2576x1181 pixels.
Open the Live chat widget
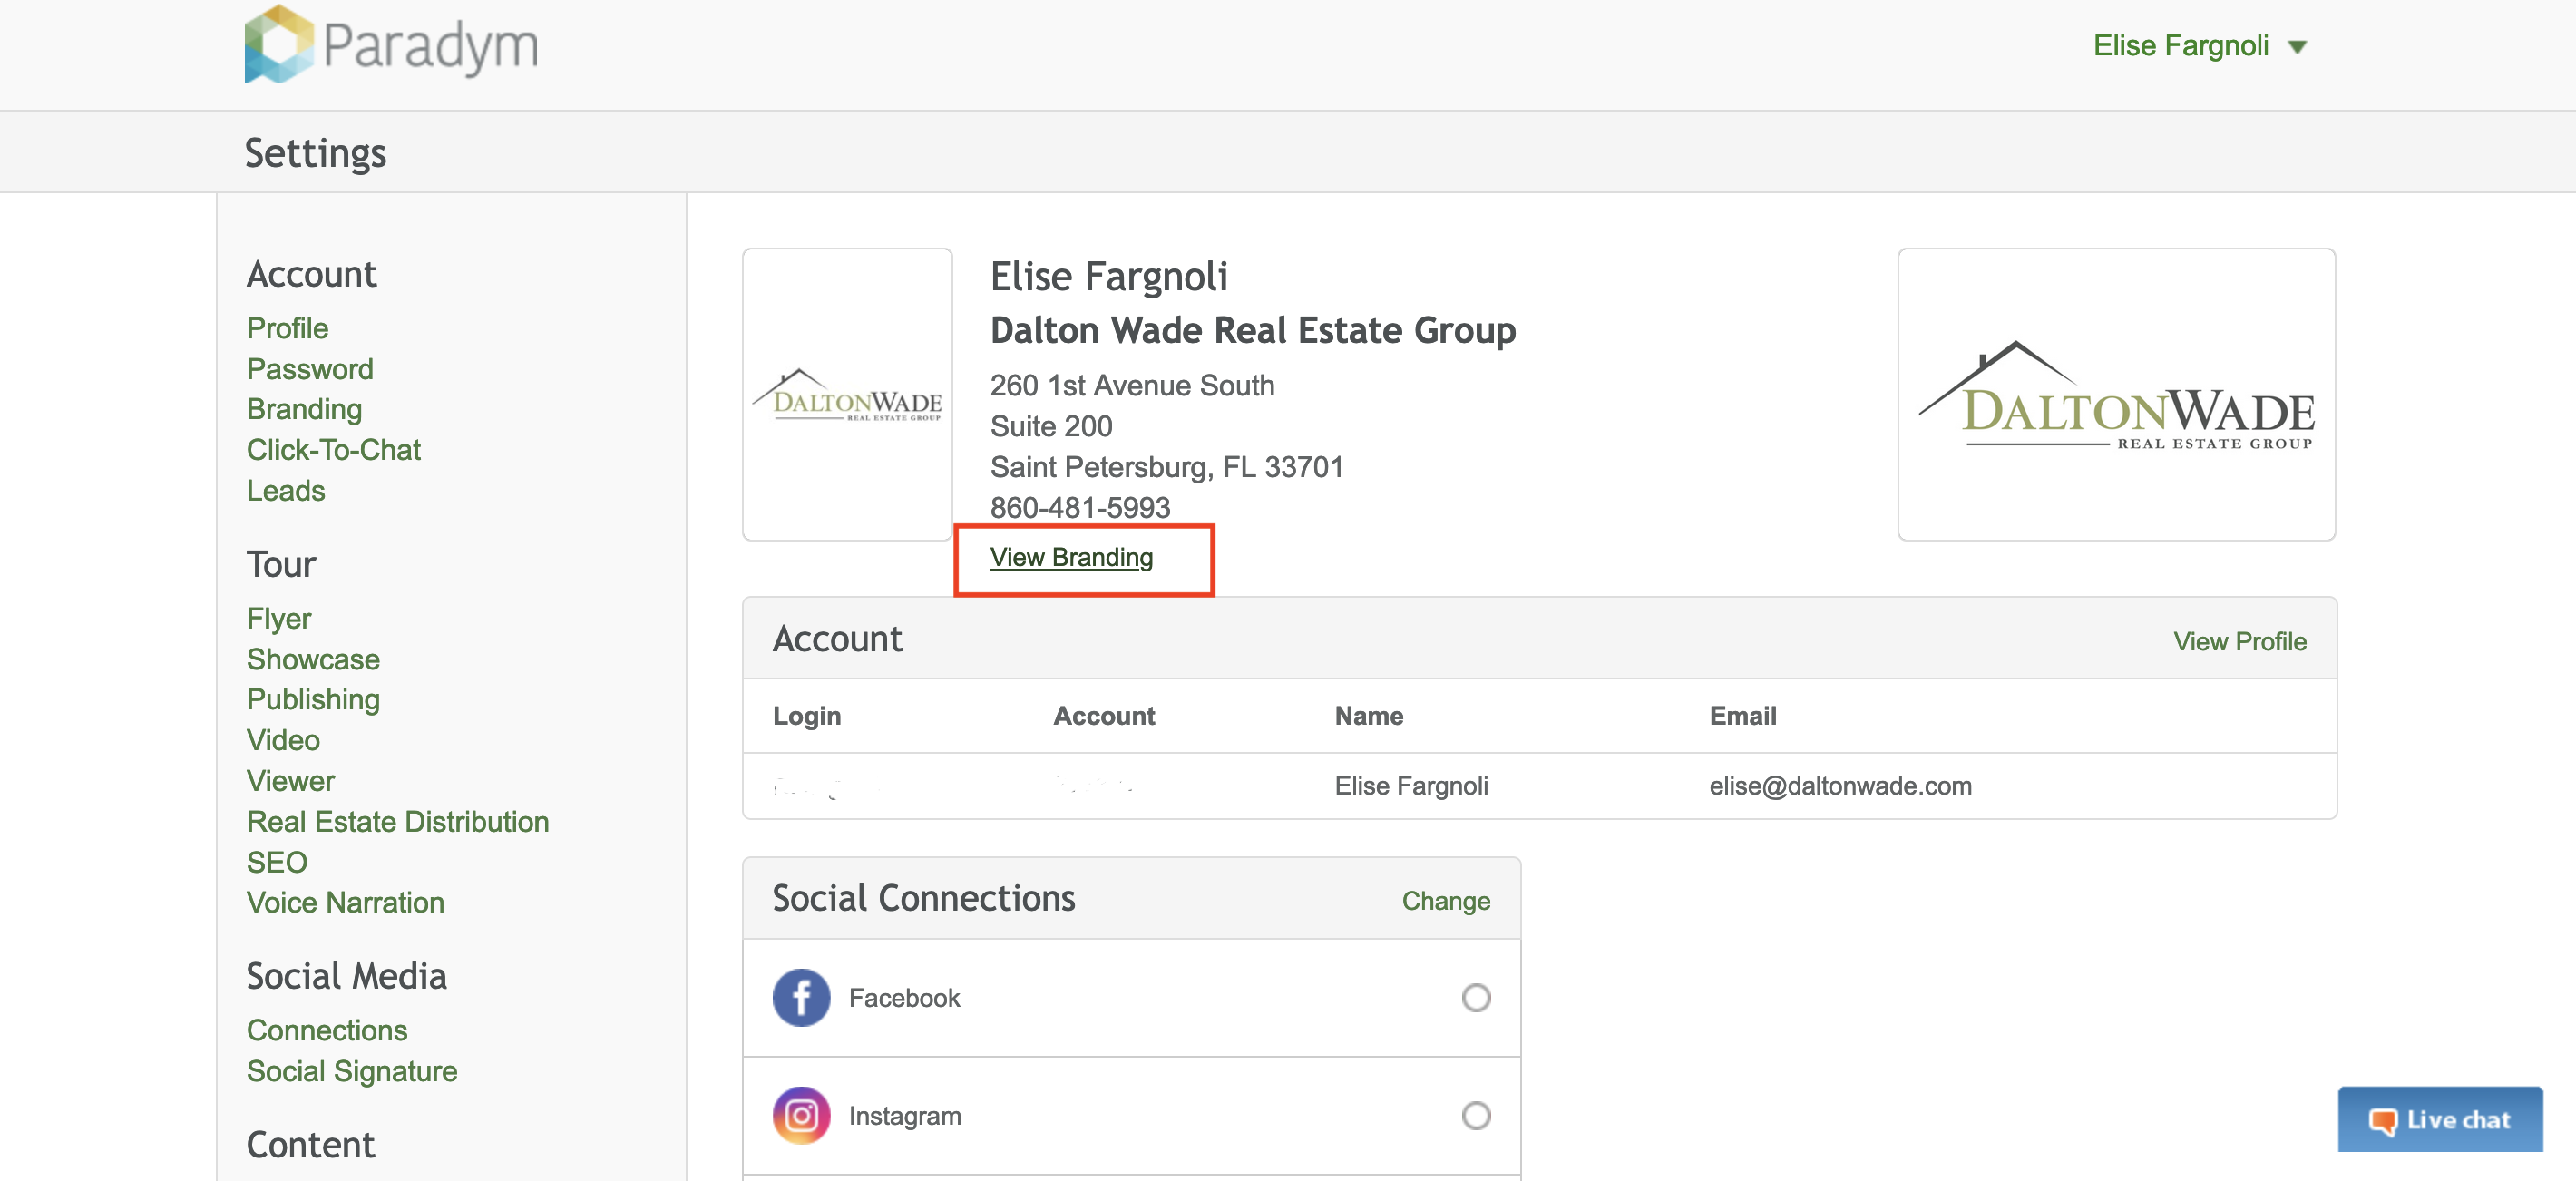[x=2439, y=1119]
